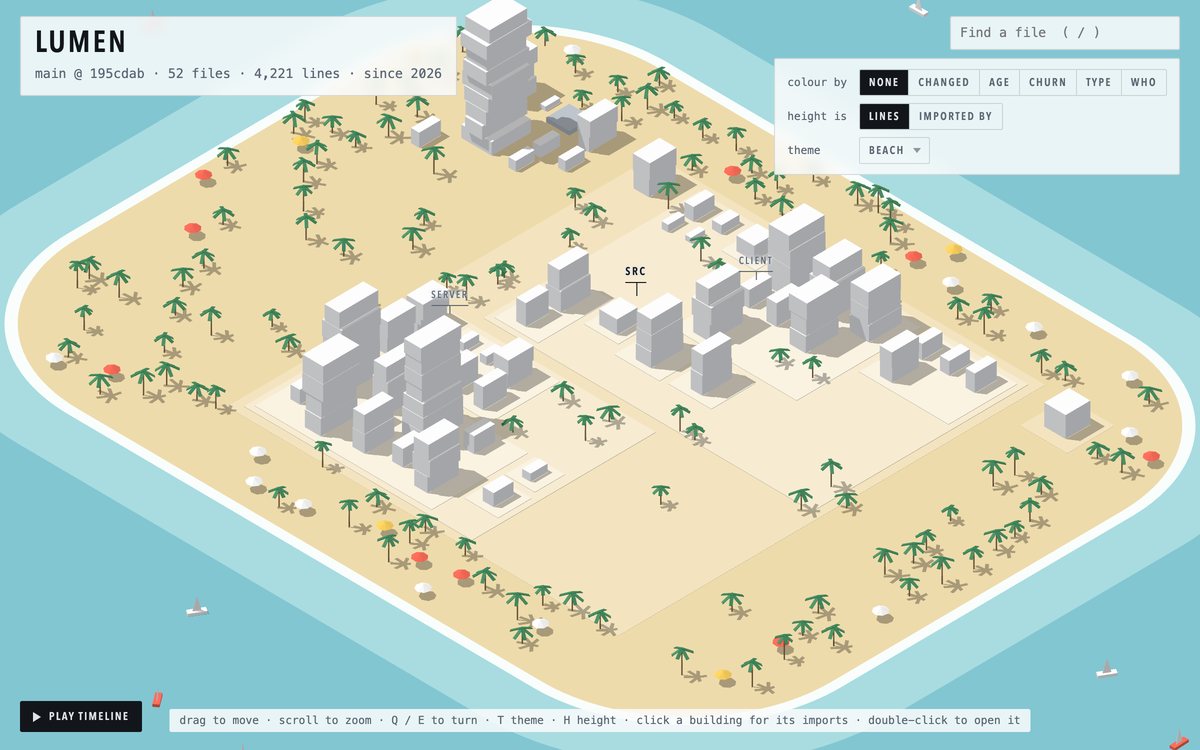
Task: Set height to LINES
Action: pos(884,116)
